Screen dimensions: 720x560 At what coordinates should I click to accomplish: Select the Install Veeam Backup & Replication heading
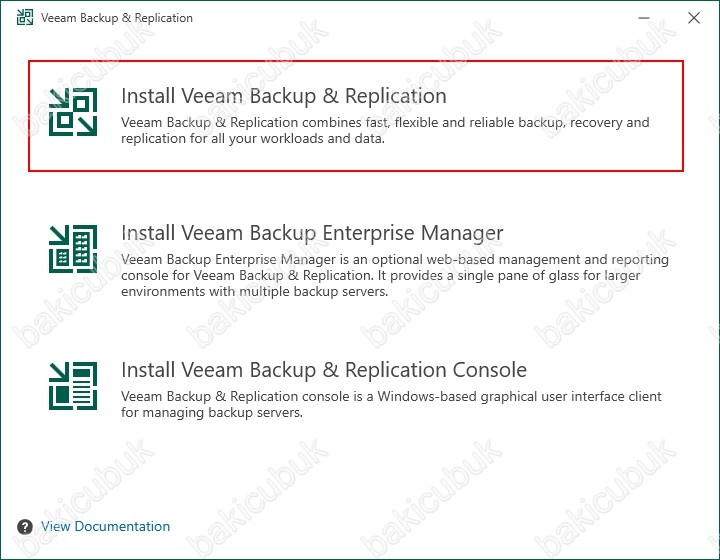[284, 96]
